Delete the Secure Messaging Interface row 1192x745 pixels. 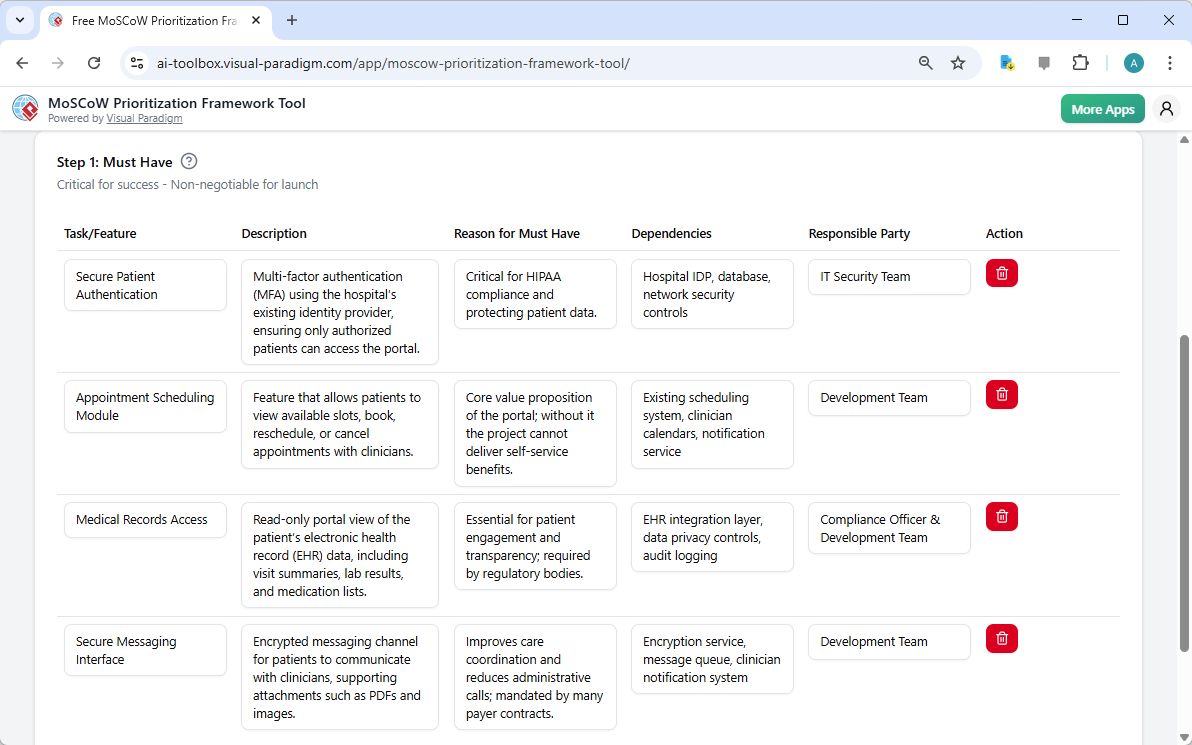click(1001, 638)
